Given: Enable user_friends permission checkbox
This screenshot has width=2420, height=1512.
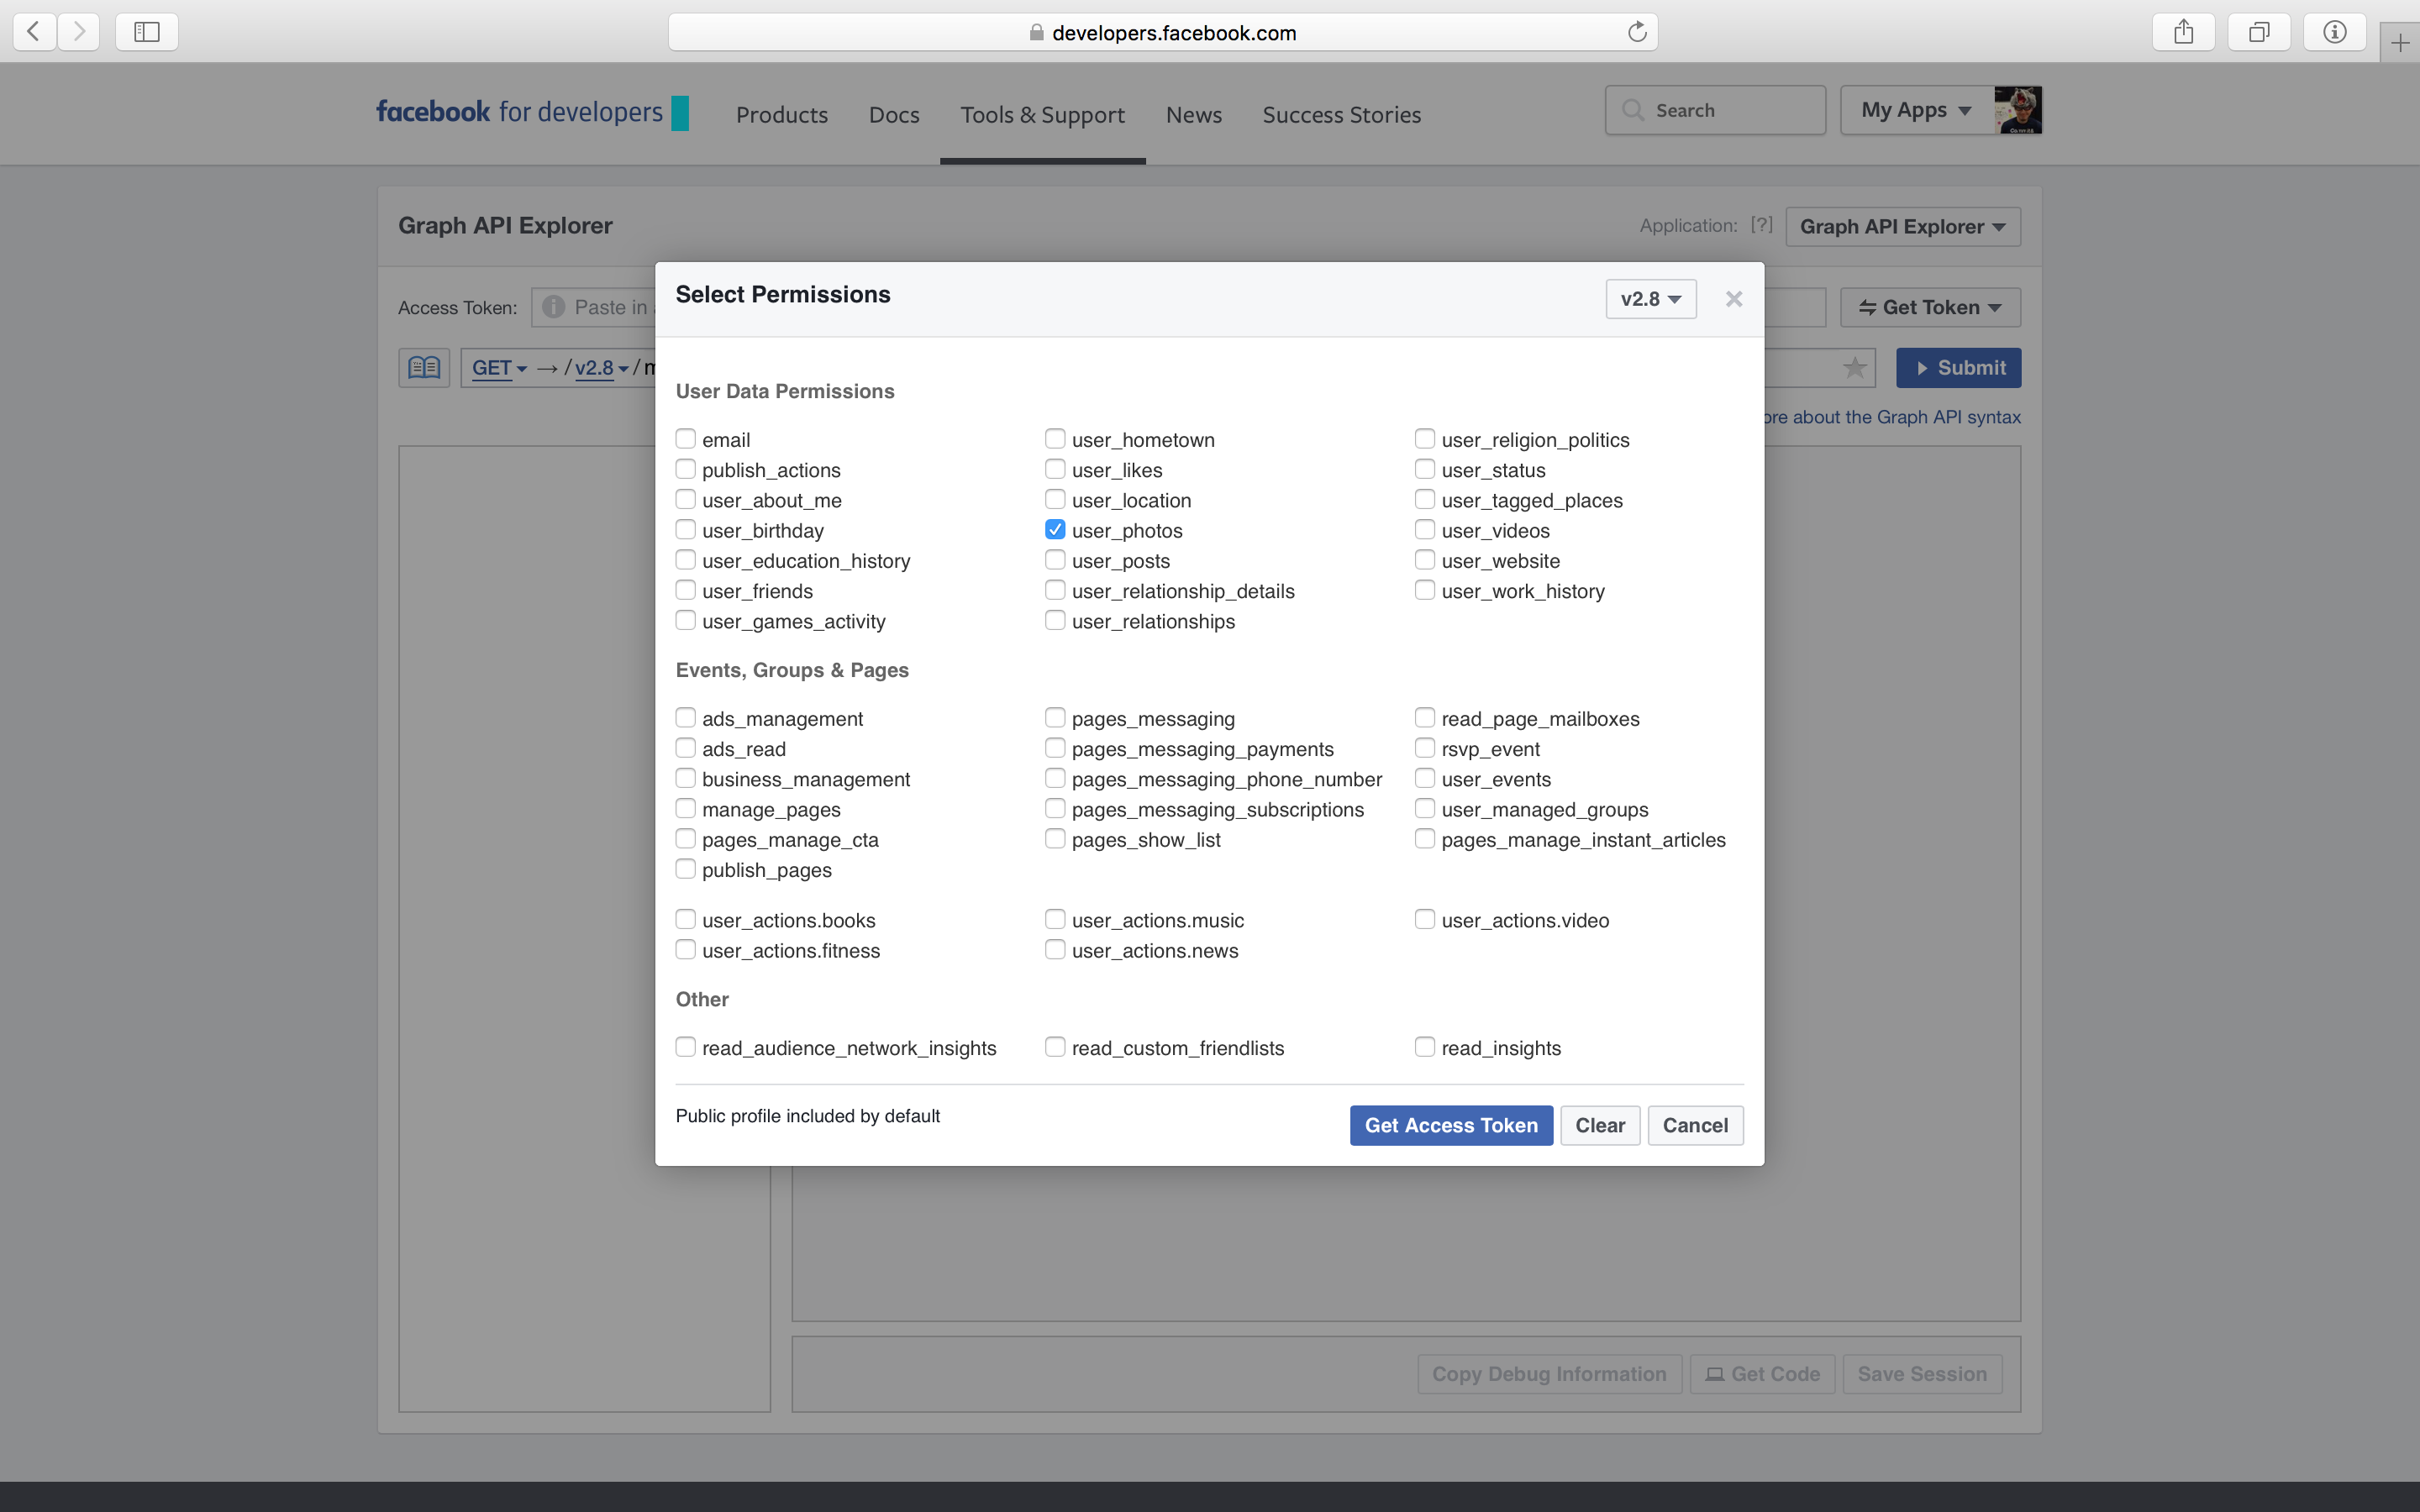Looking at the screenshot, I should [x=685, y=589].
